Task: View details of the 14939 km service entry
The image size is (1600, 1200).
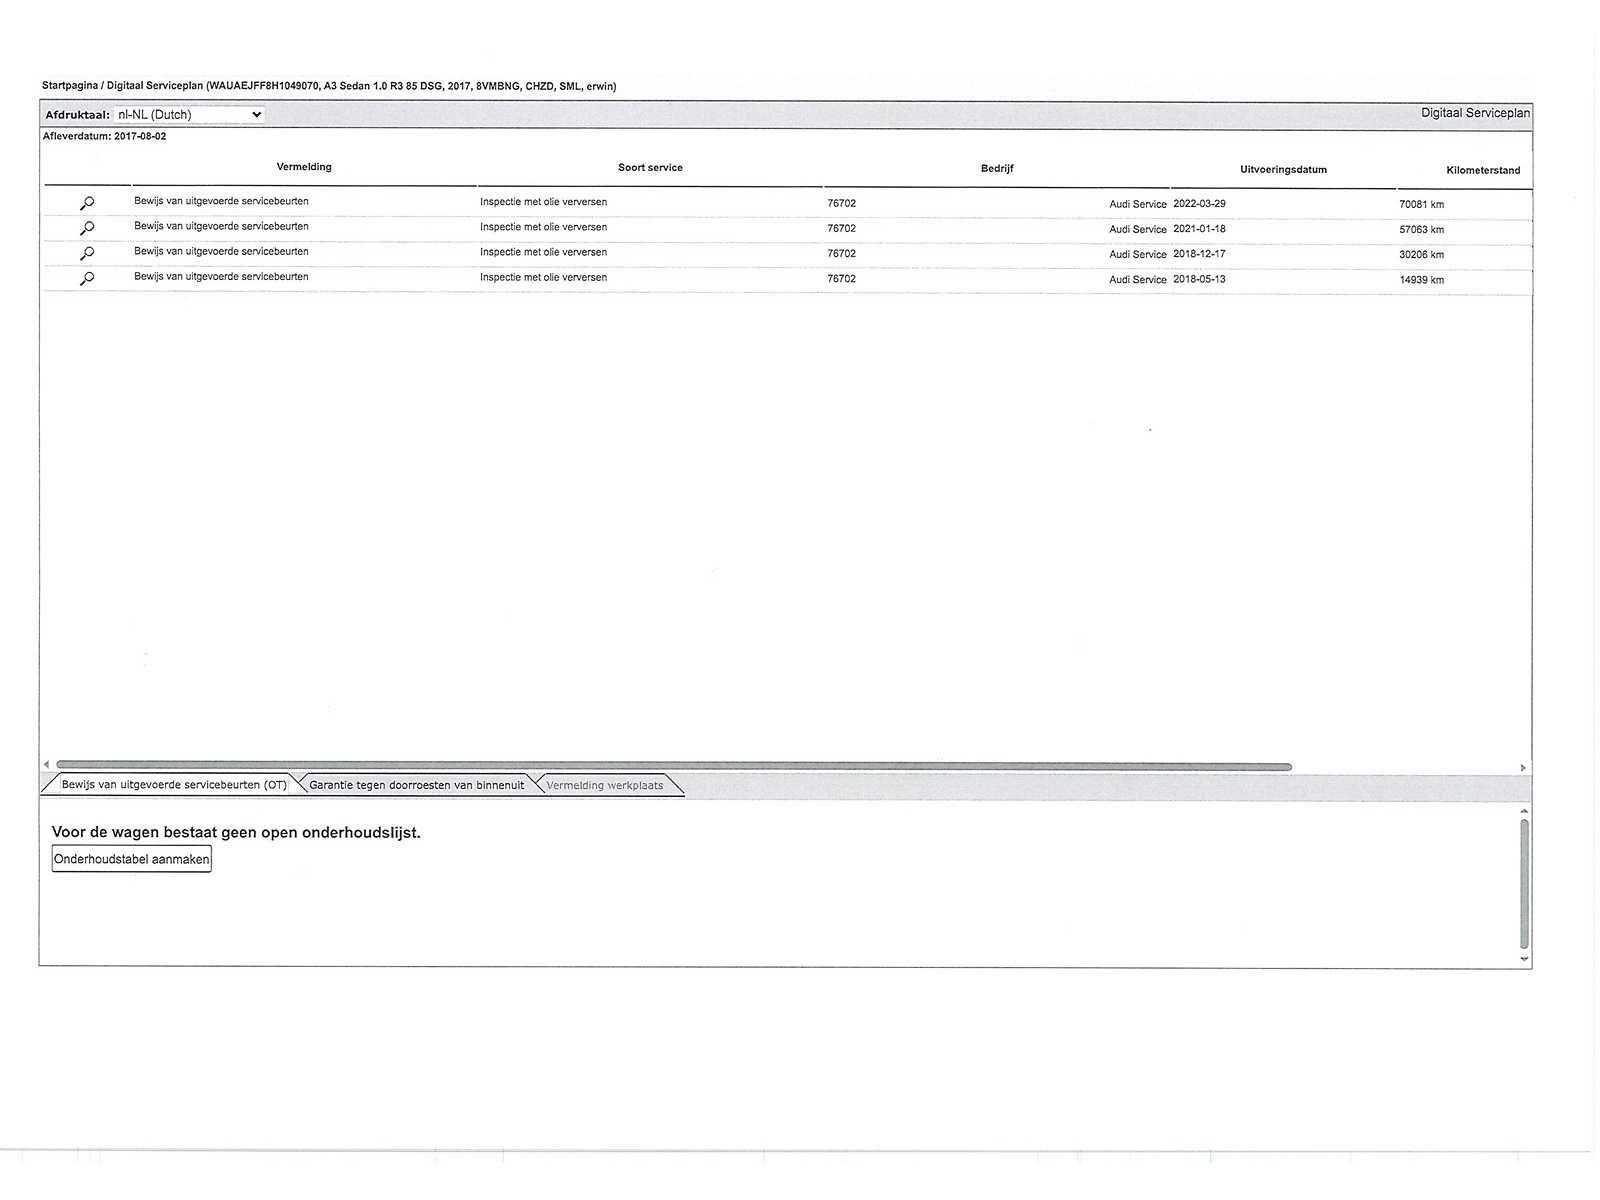Action: point(87,278)
